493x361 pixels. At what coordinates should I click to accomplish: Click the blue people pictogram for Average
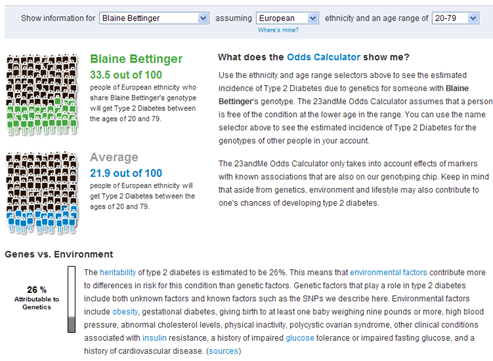click(x=42, y=193)
